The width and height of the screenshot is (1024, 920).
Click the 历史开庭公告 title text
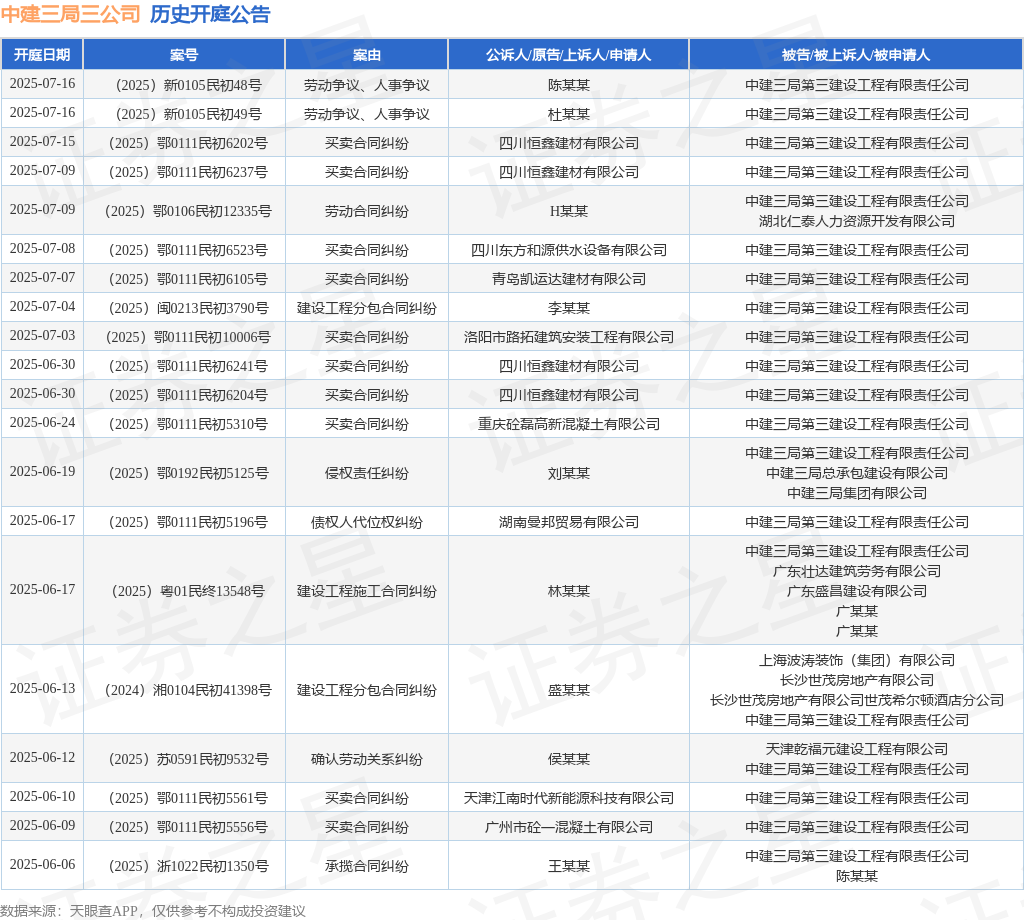210,14
